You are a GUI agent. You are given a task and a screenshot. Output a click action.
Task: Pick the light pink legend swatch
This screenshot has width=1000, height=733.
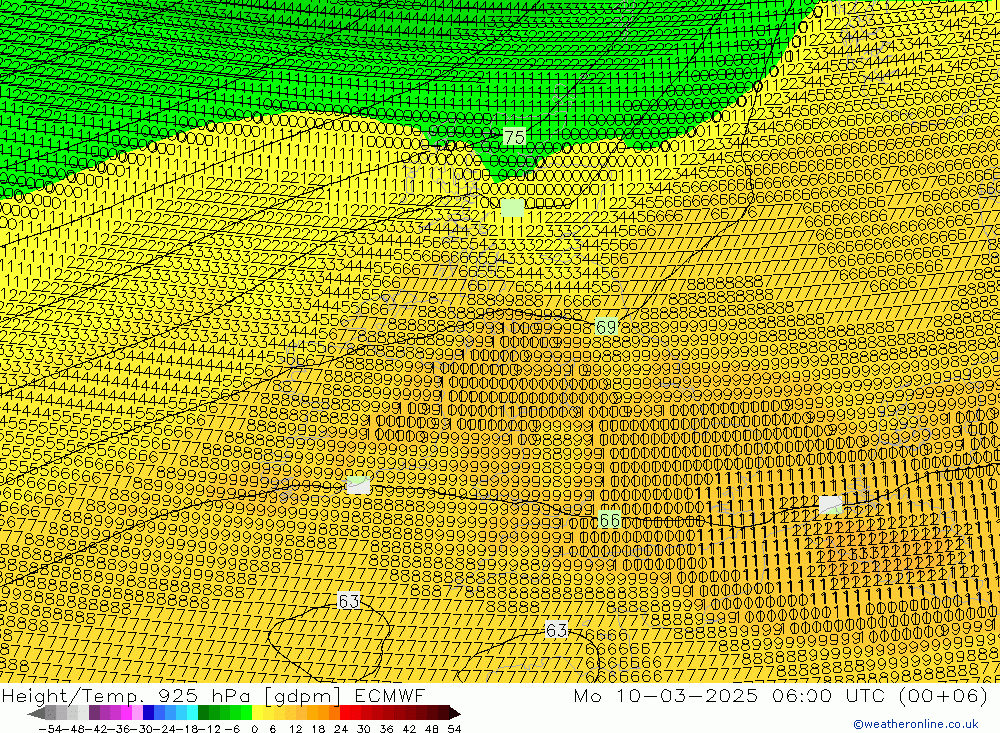point(137,713)
